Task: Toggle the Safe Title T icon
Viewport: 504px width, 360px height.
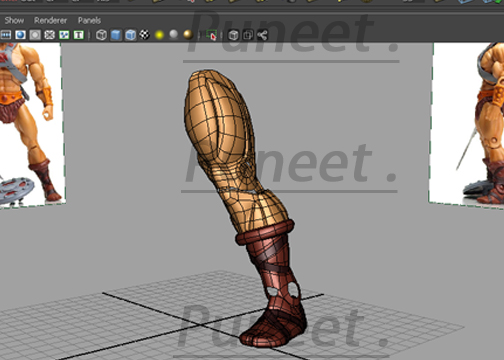Action: click(79, 35)
